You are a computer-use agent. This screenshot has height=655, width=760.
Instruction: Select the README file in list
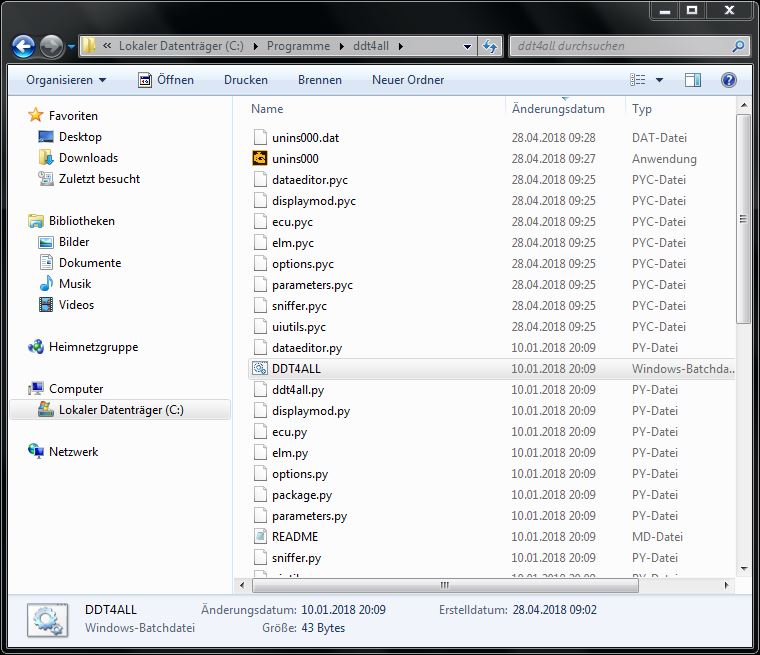pos(294,537)
